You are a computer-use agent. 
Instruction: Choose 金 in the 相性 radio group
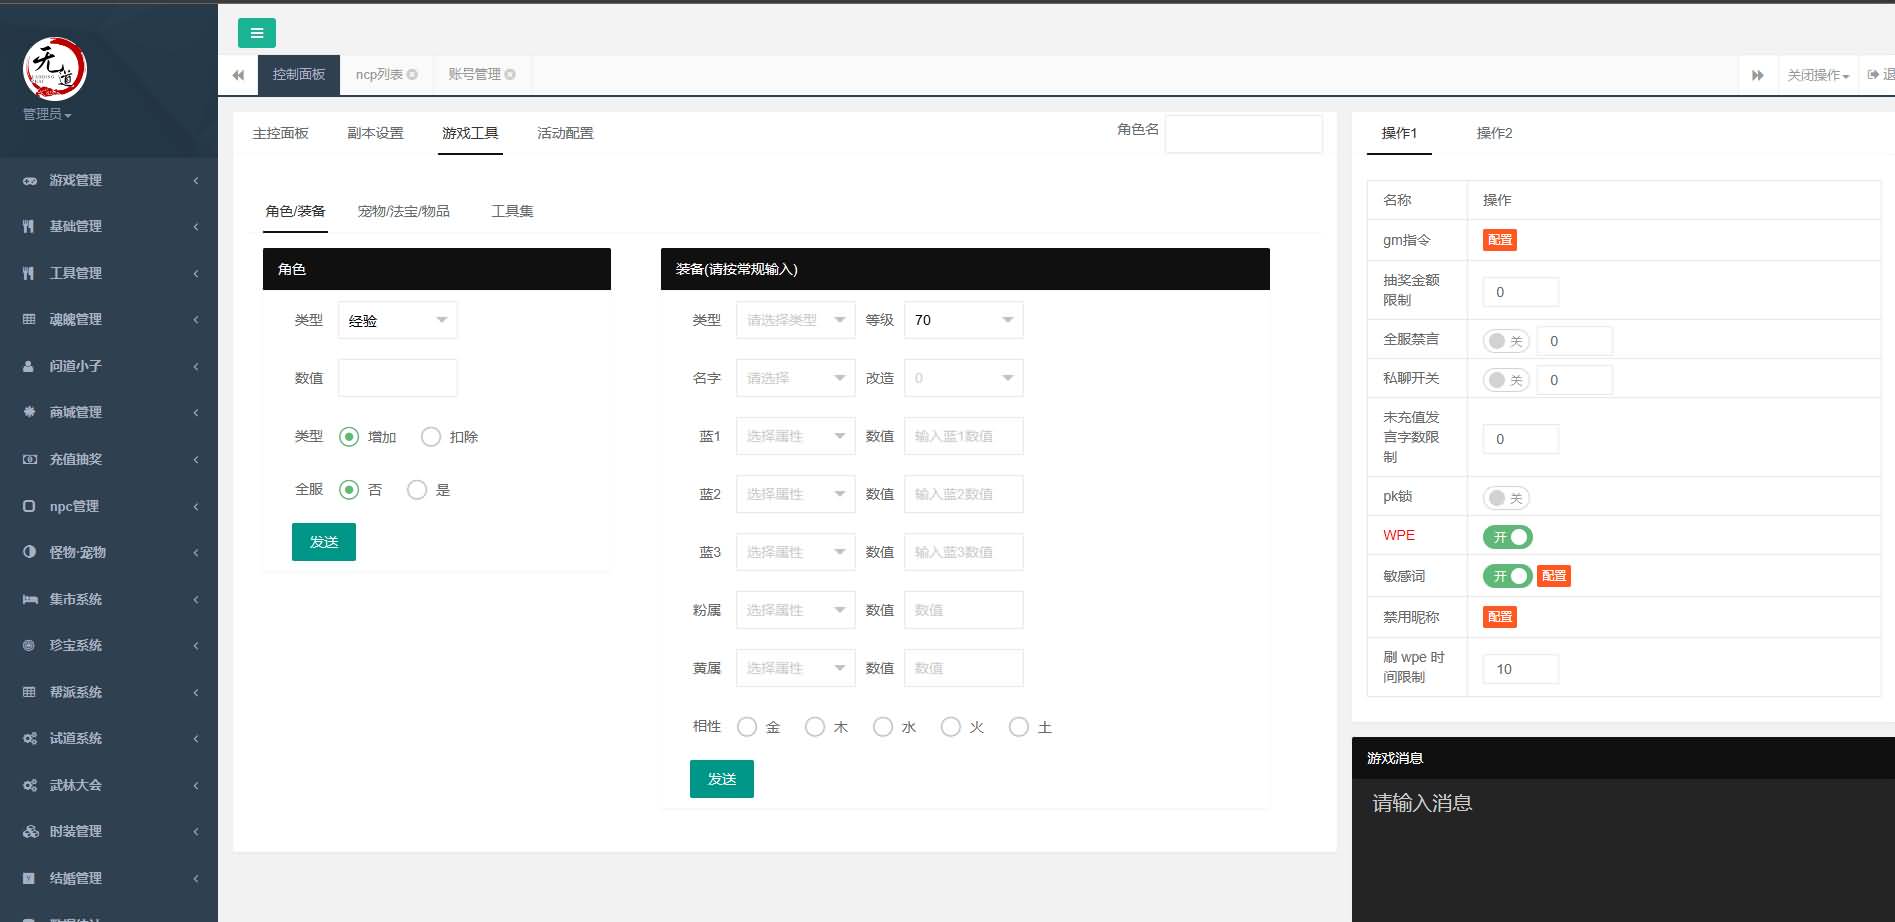[747, 727]
